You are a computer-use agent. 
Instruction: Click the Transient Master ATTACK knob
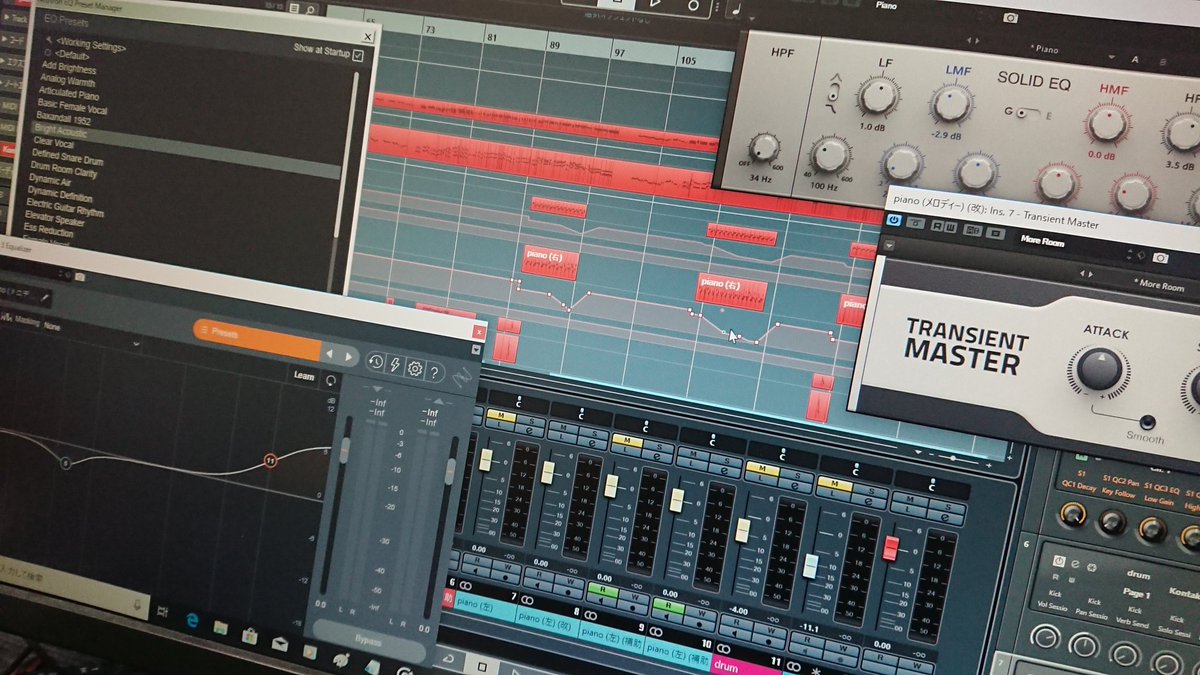(1099, 369)
